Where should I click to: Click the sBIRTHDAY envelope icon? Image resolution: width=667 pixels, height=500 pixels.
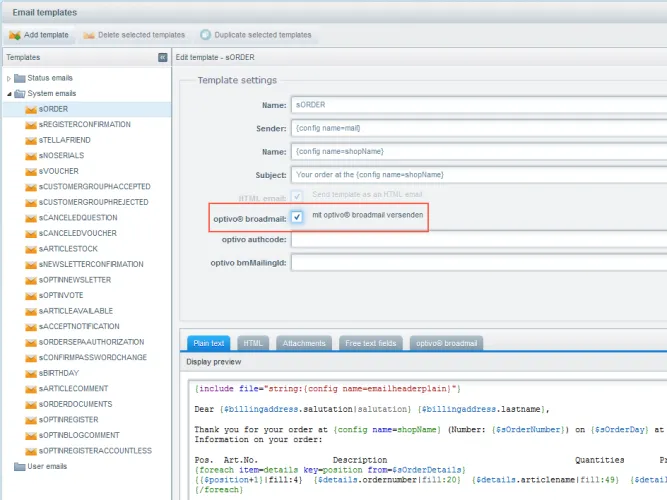(31, 373)
